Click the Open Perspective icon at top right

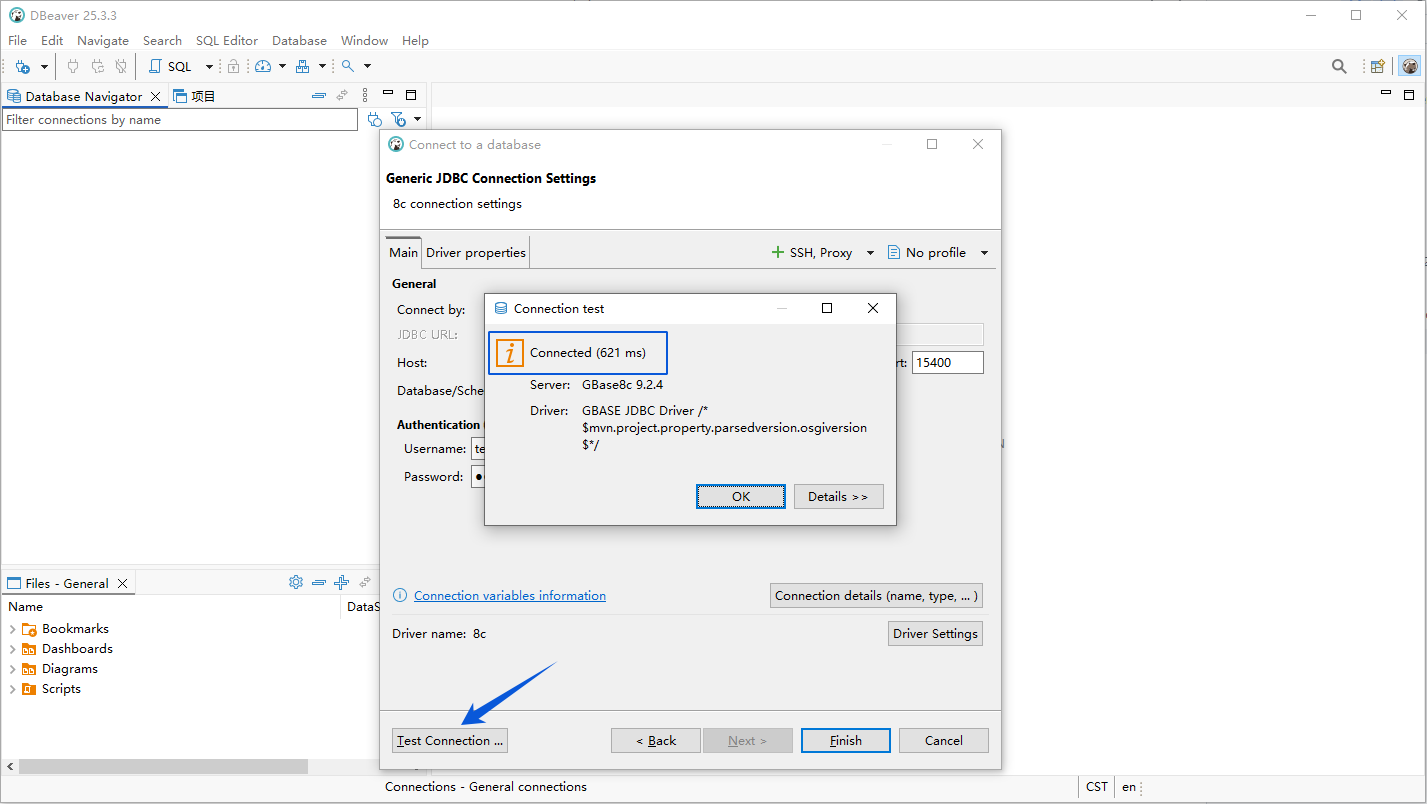point(1378,66)
